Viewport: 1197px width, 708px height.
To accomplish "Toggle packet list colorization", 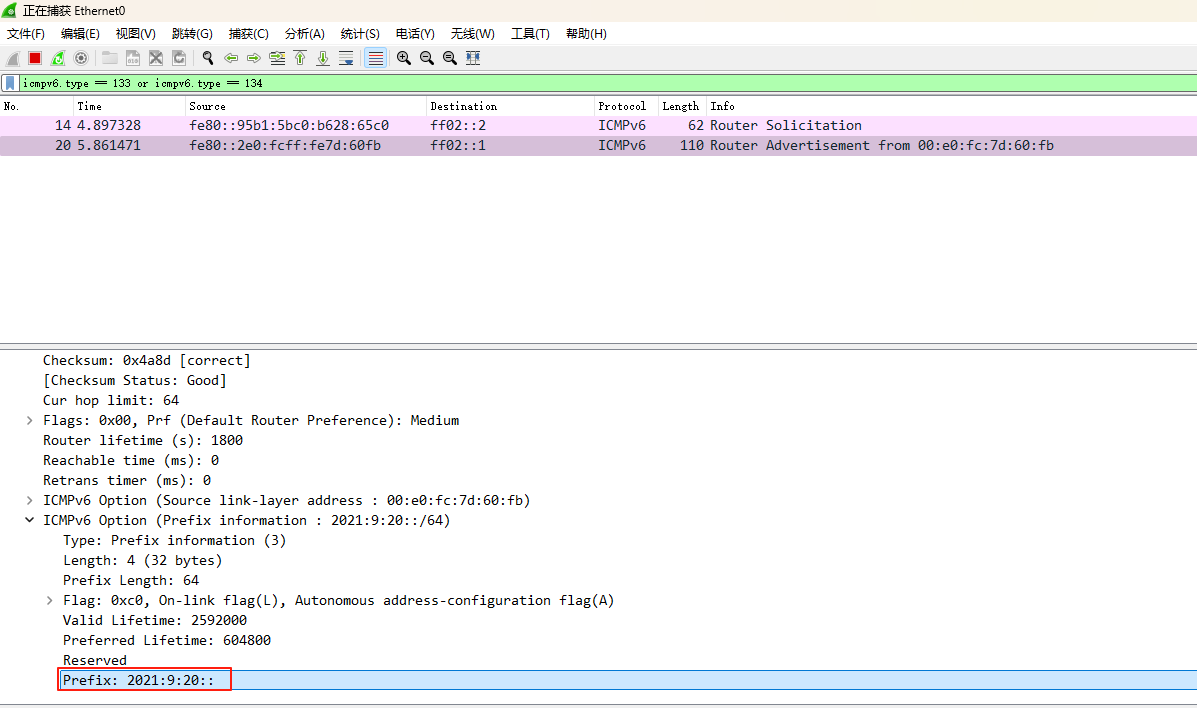I will coord(376,58).
